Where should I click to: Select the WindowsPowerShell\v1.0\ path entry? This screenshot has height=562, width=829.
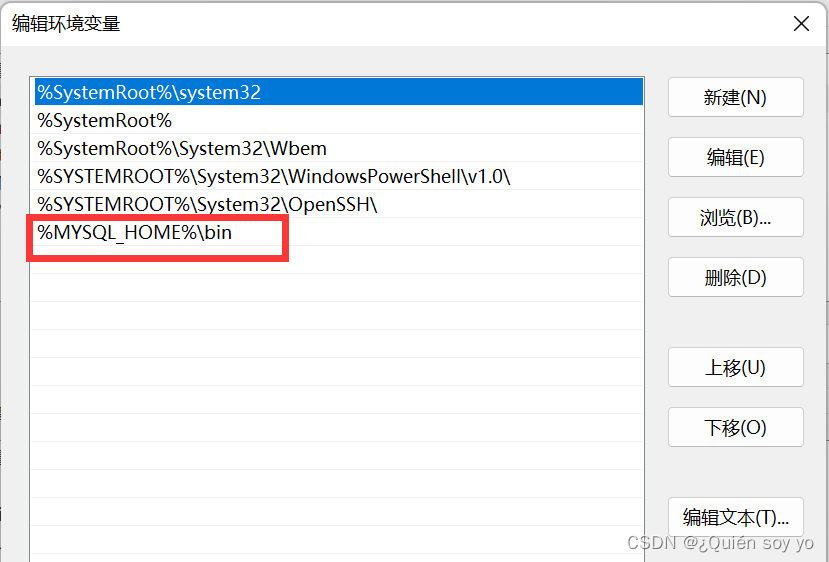point(339,177)
